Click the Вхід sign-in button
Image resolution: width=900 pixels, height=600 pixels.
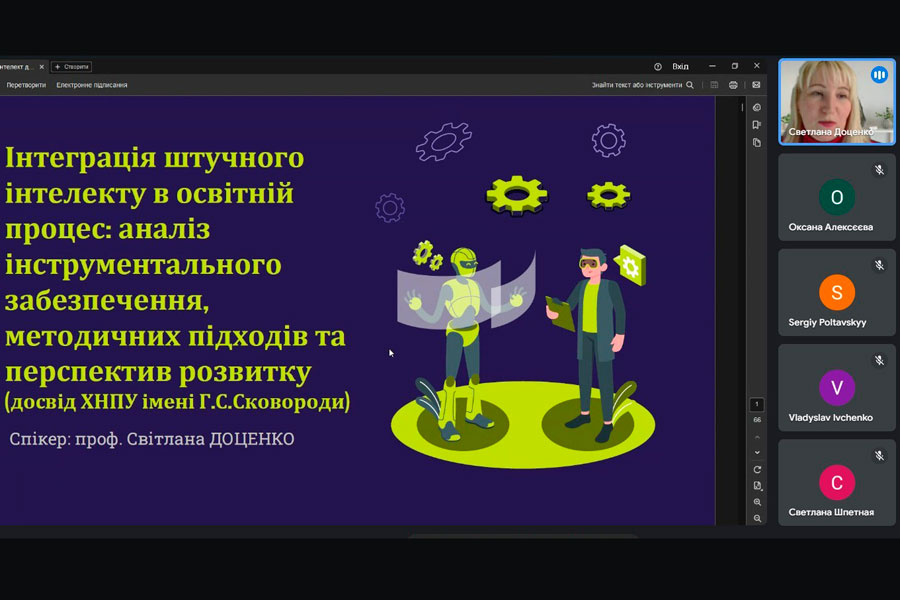point(680,66)
